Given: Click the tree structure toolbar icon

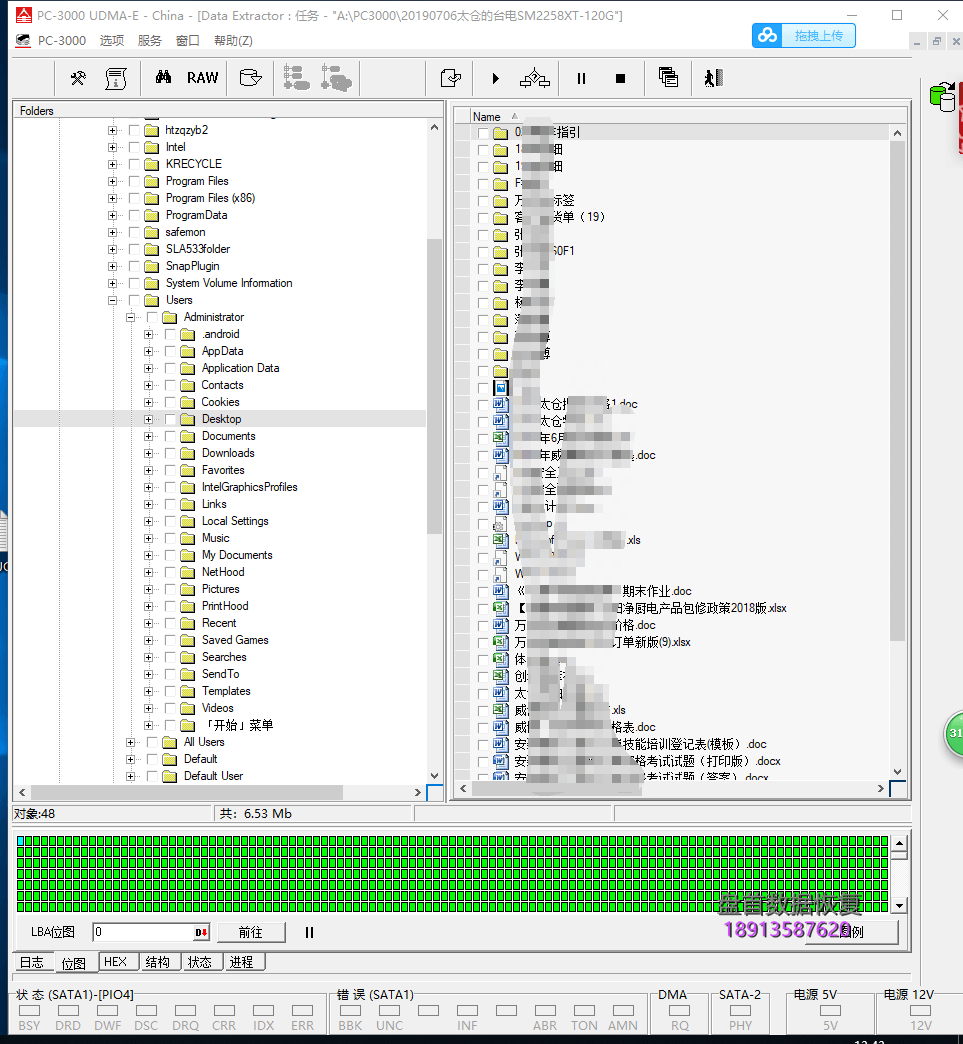Looking at the screenshot, I should [x=296, y=78].
